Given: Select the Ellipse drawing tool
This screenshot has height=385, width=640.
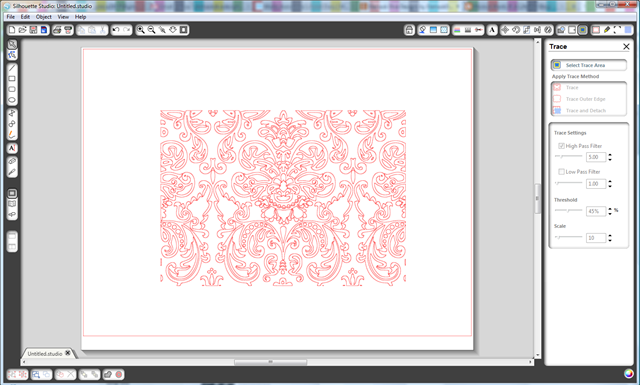Looking at the screenshot, I should pyautogui.click(x=12, y=100).
